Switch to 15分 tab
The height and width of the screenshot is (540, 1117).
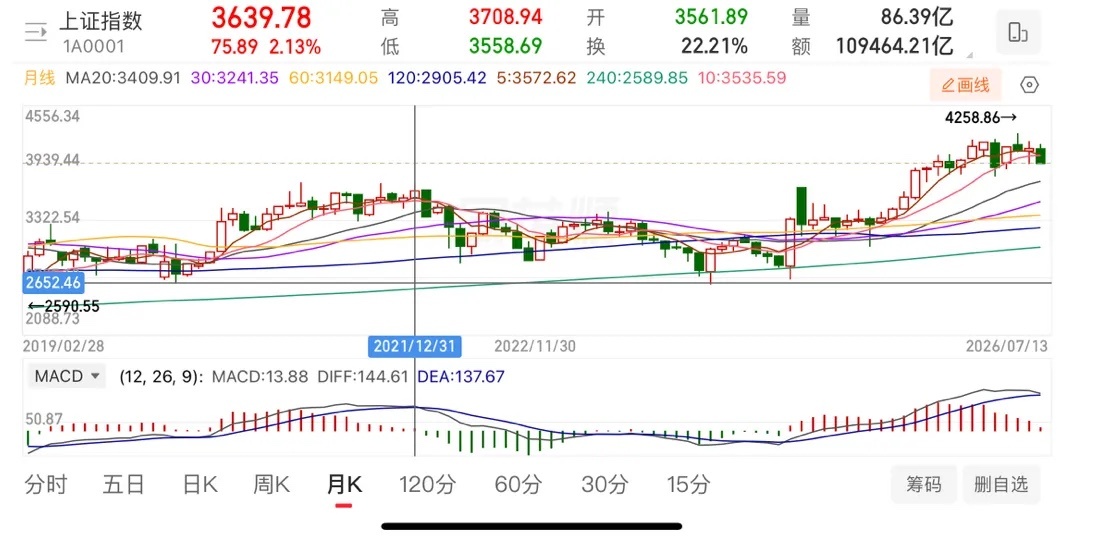point(689,485)
